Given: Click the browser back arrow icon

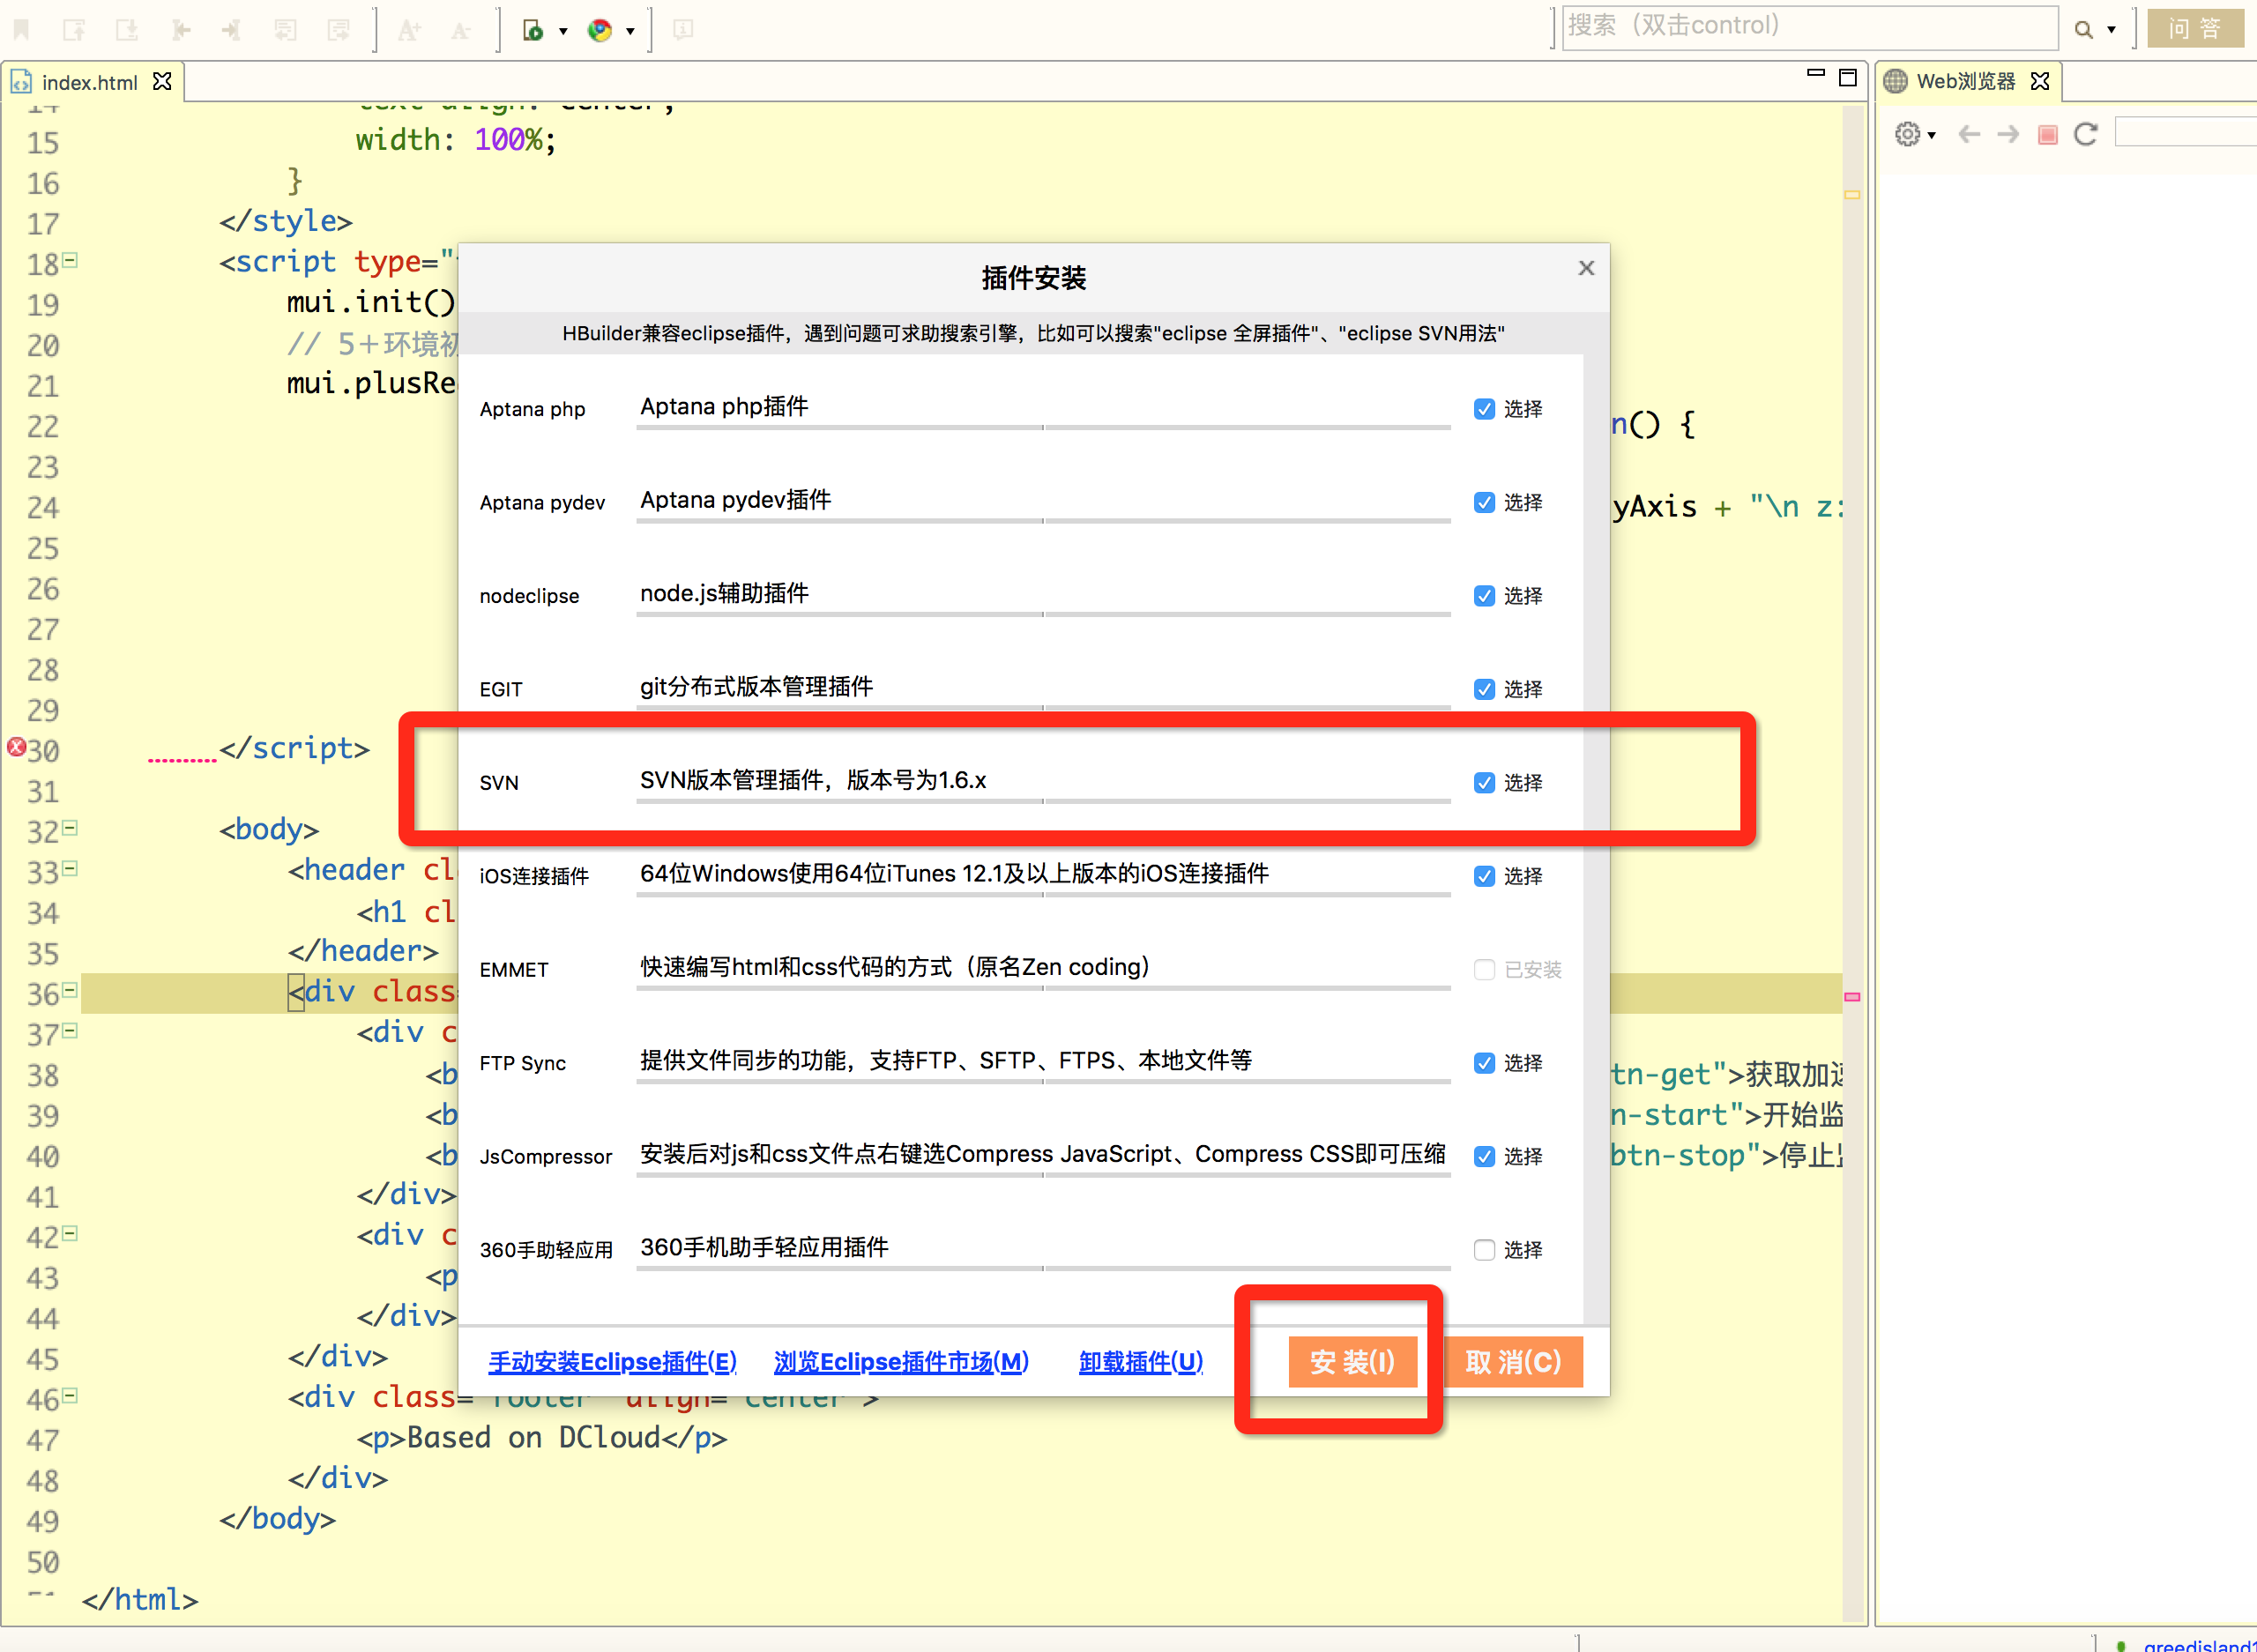Looking at the screenshot, I should 1968,134.
